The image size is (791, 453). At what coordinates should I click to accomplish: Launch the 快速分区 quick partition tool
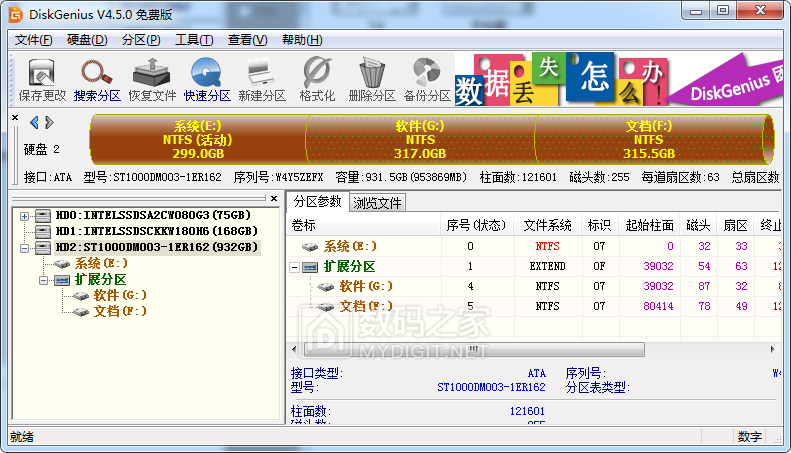[x=207, y=80]
